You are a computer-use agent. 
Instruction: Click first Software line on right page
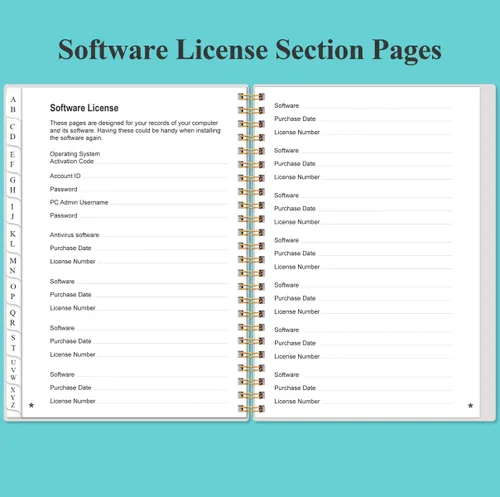pos(363,106)
